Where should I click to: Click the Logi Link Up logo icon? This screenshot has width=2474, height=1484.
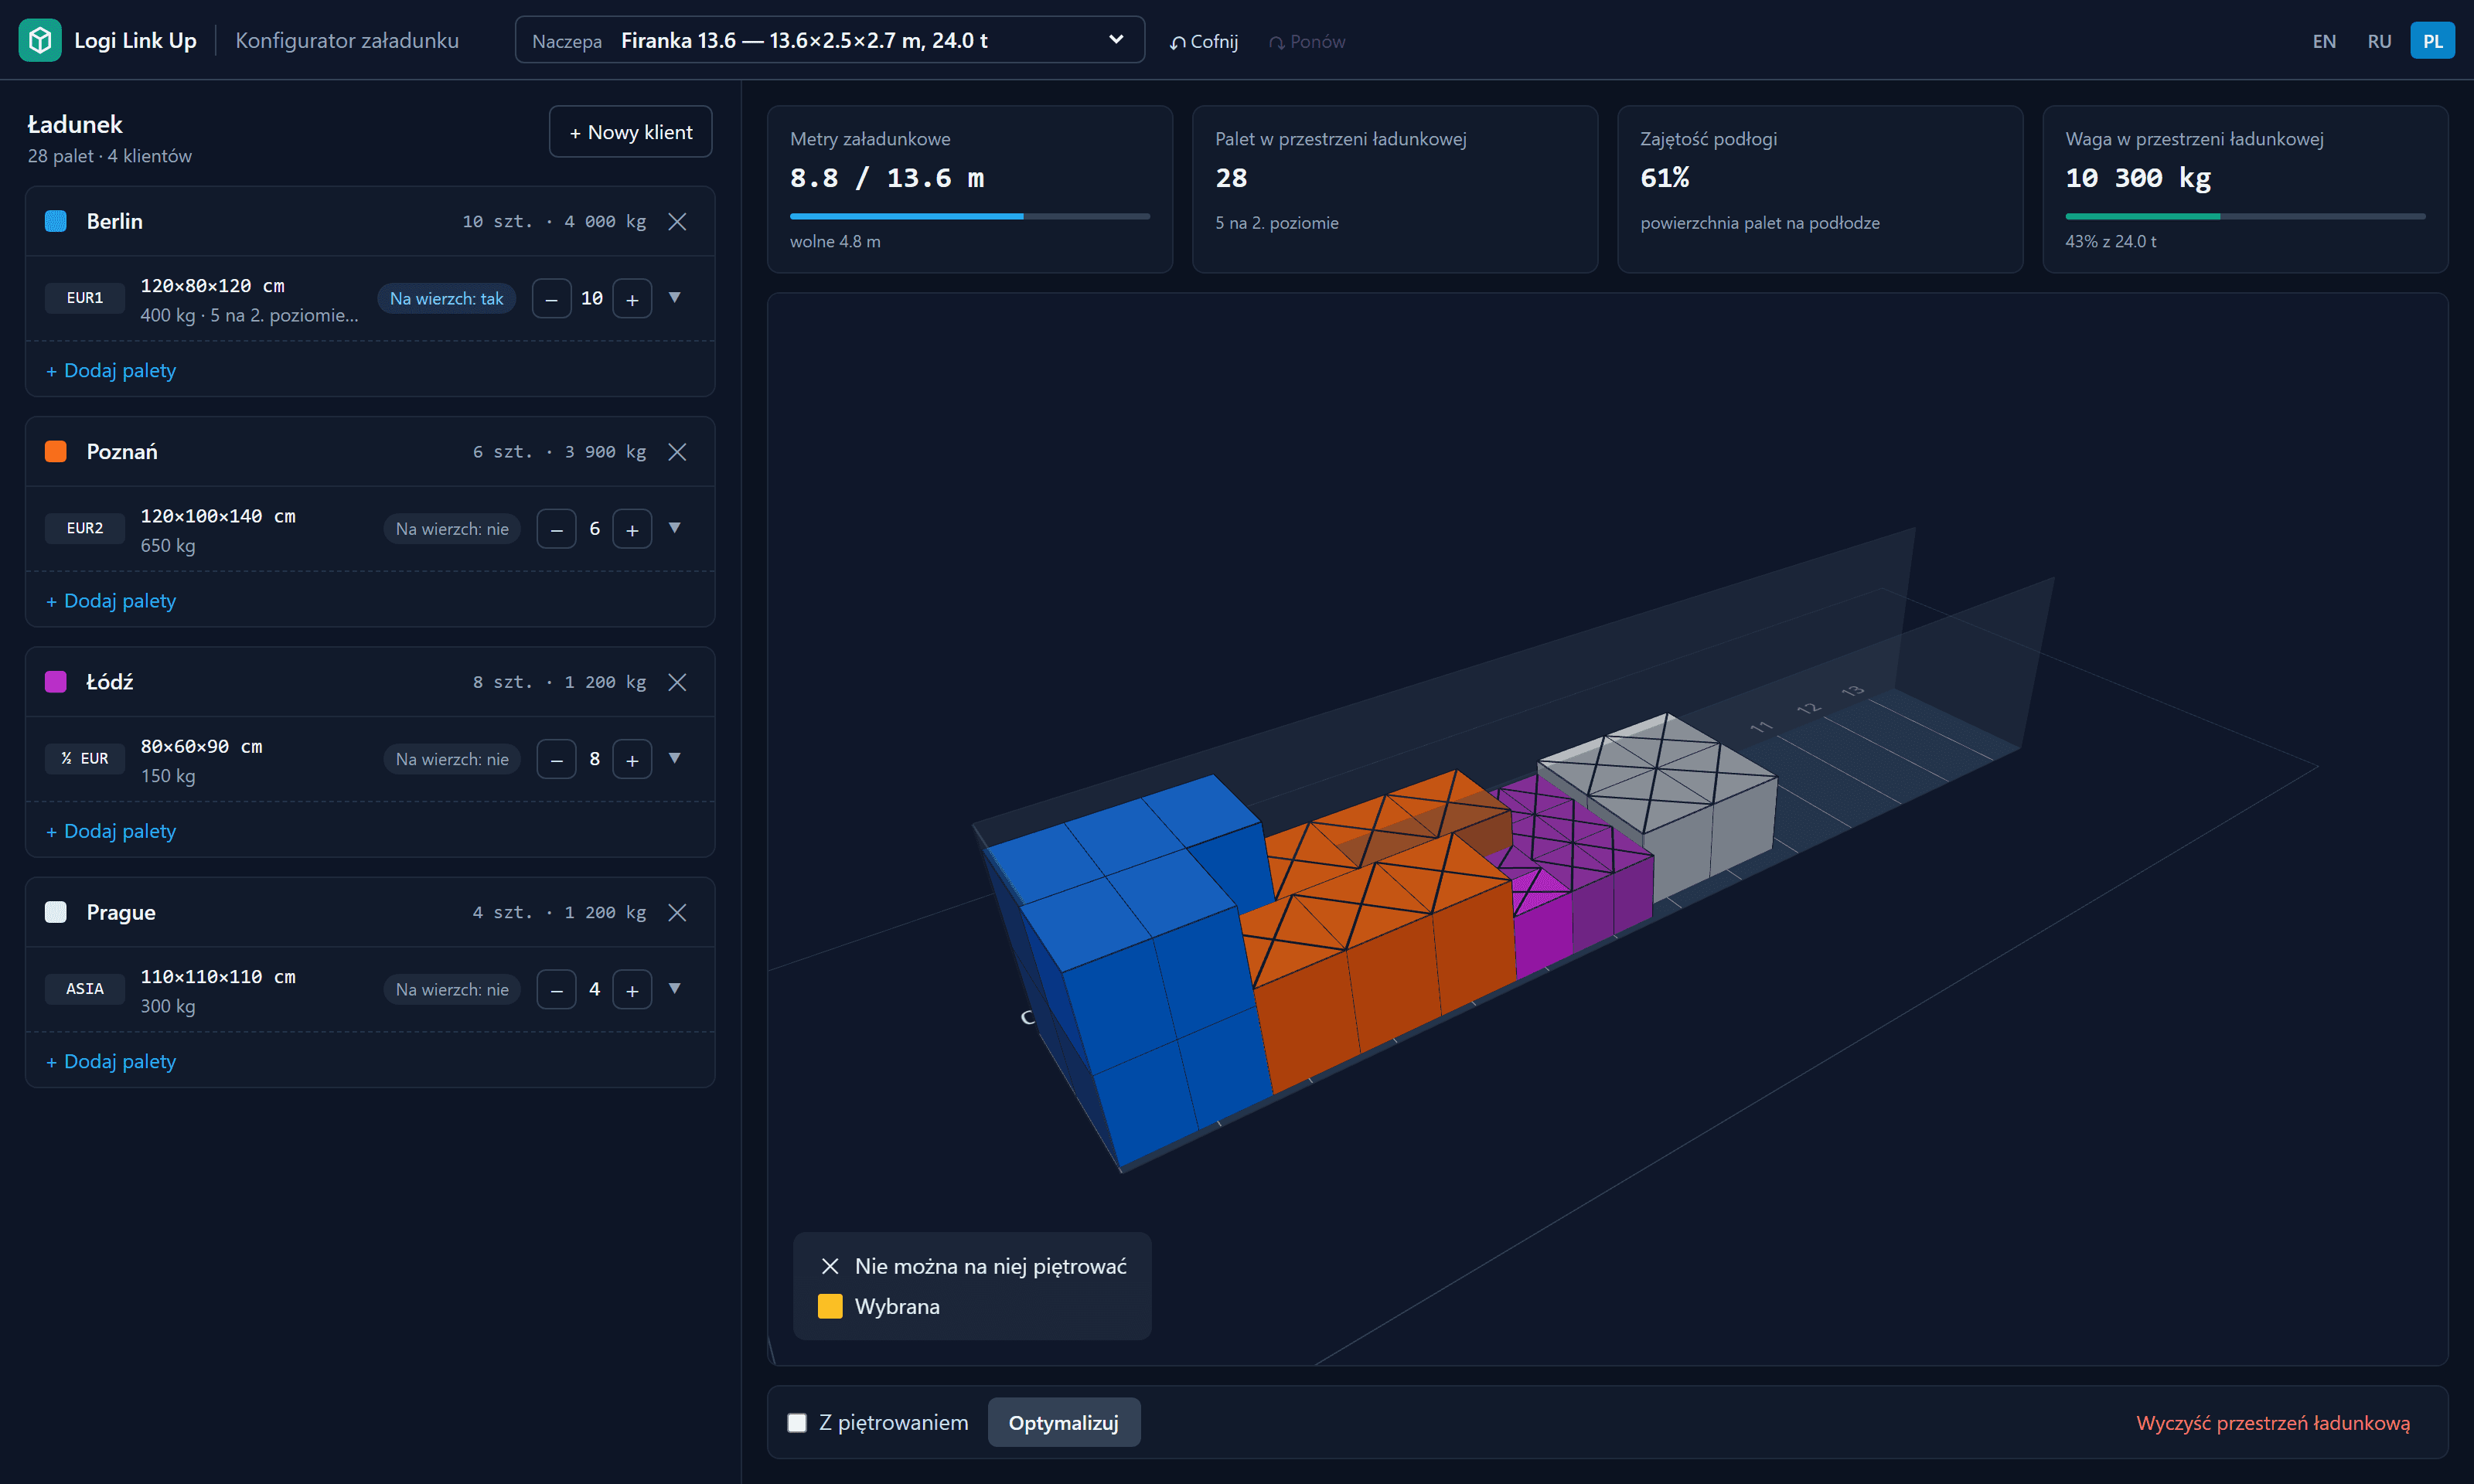(40, 40)
